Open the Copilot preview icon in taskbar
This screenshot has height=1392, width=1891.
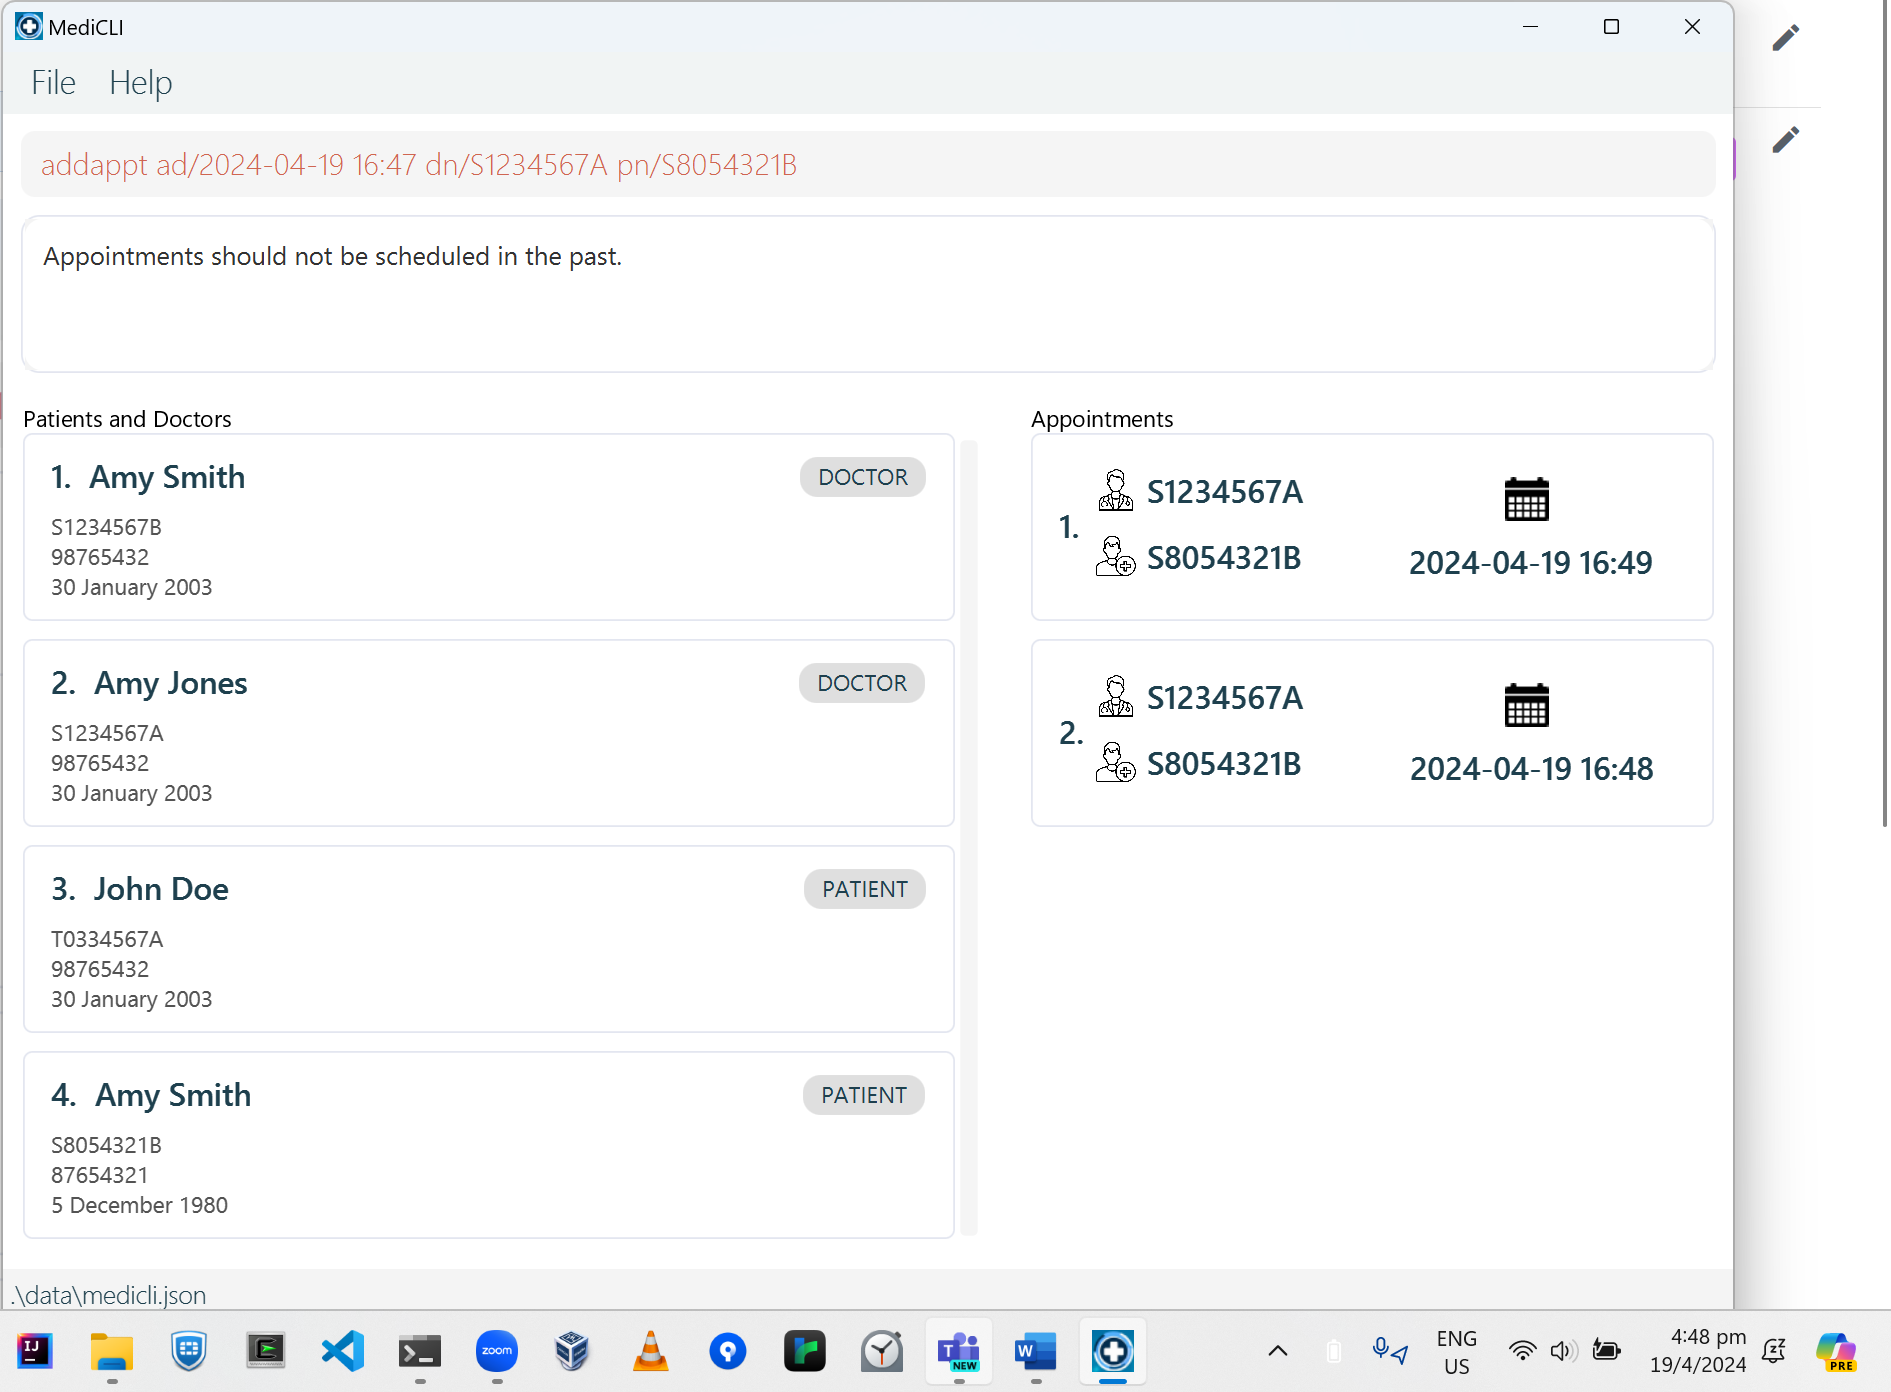(1836, 1352)
